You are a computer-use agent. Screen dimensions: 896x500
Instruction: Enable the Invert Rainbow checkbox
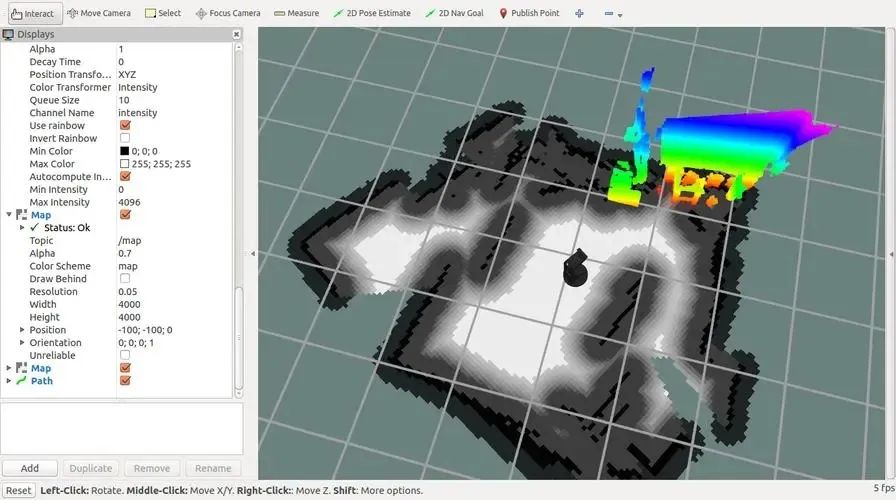(125, 138)
